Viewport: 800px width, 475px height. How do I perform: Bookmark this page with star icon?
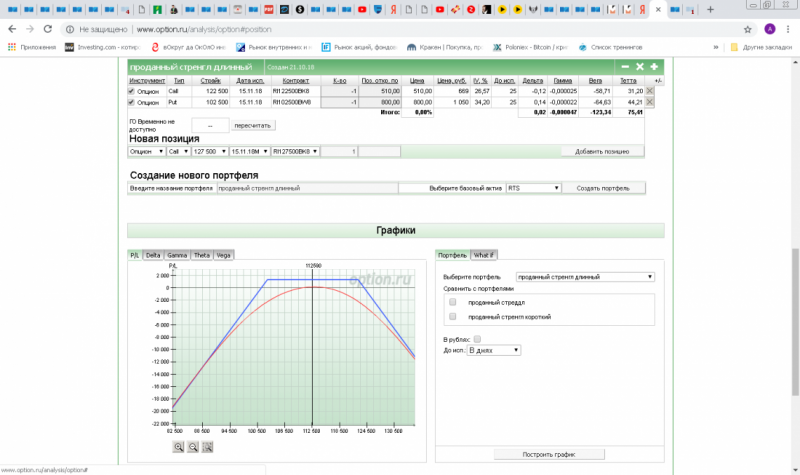click(747, 29)
